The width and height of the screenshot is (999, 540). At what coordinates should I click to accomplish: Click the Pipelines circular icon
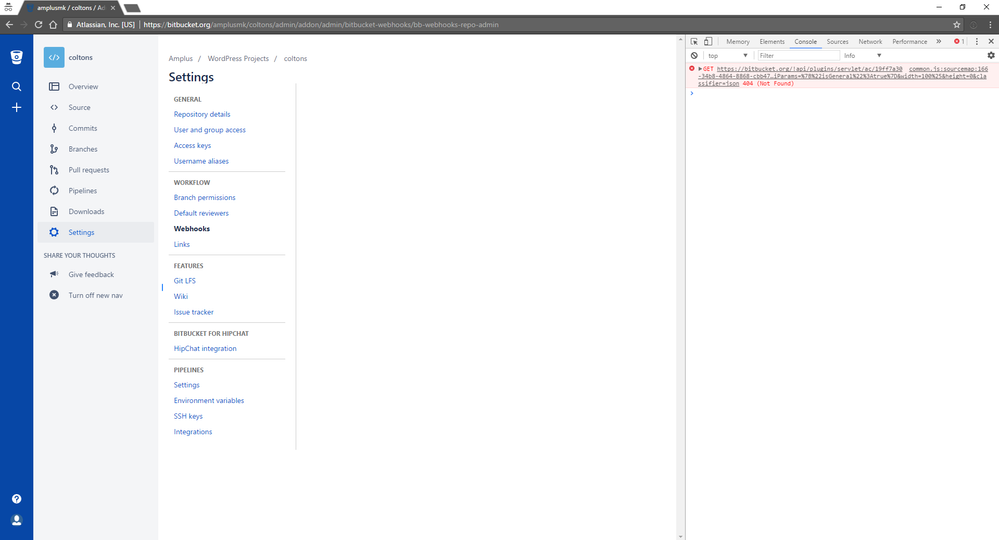(x=54, y=190)
